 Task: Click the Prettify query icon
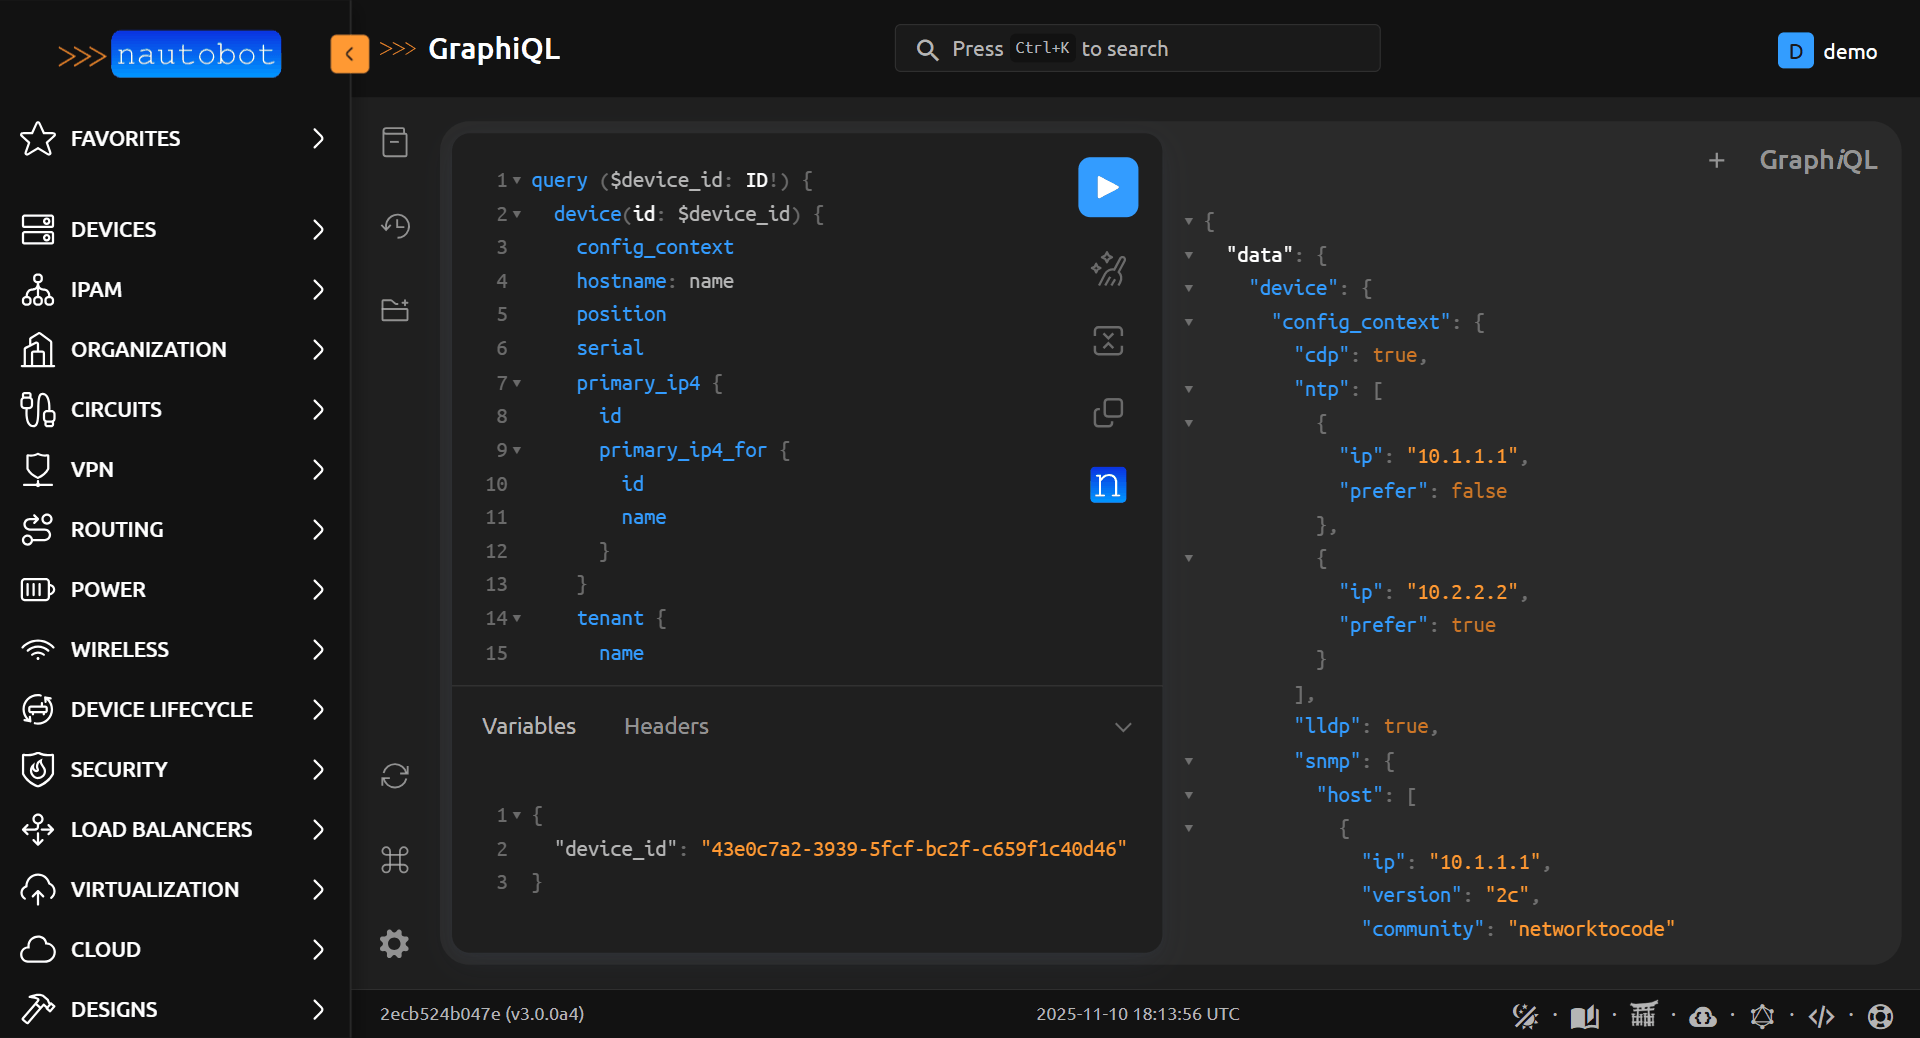[x=1107, y=269]
